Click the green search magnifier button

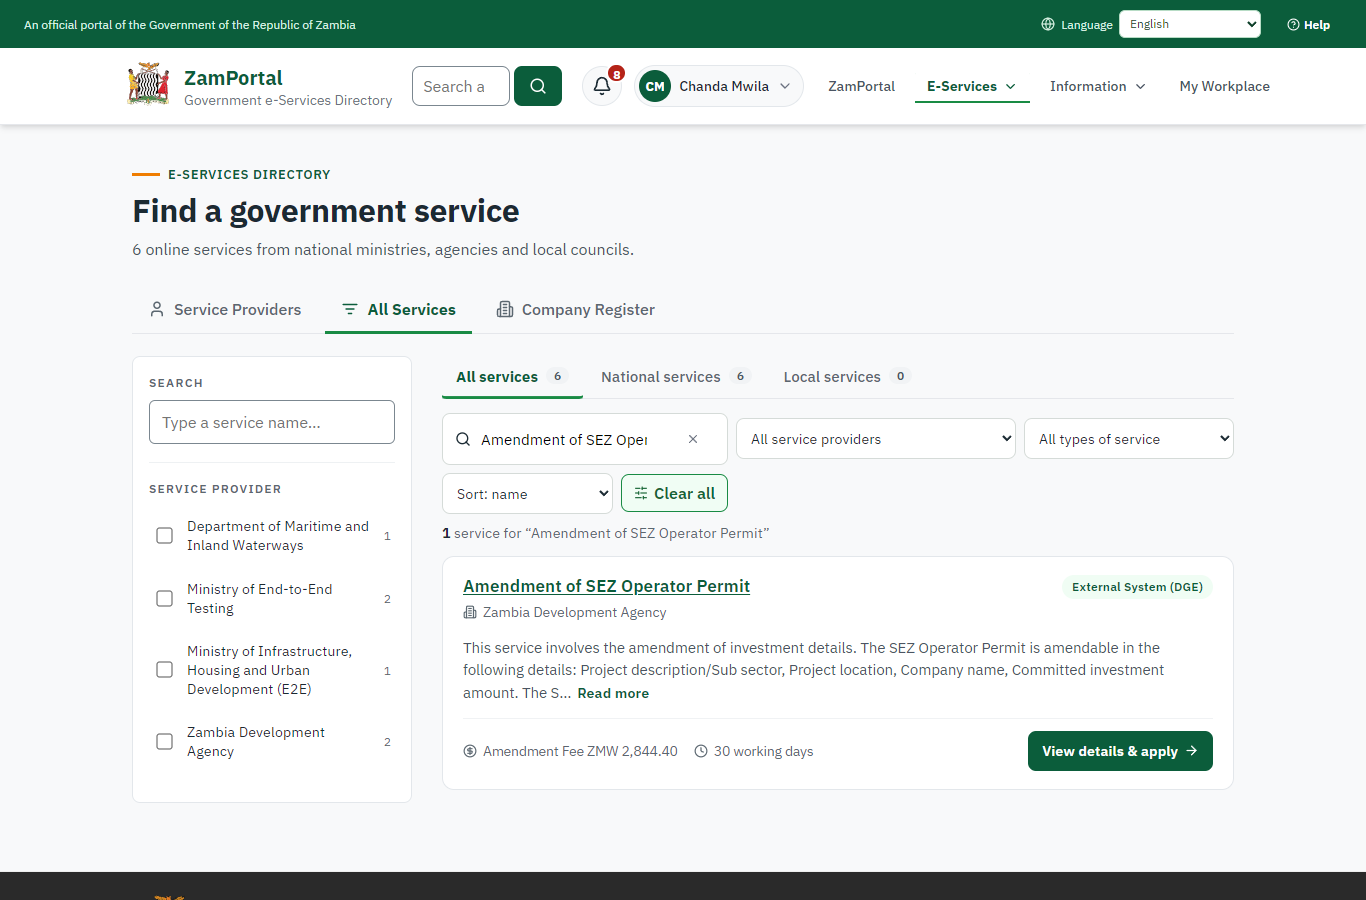coord(538,86)
